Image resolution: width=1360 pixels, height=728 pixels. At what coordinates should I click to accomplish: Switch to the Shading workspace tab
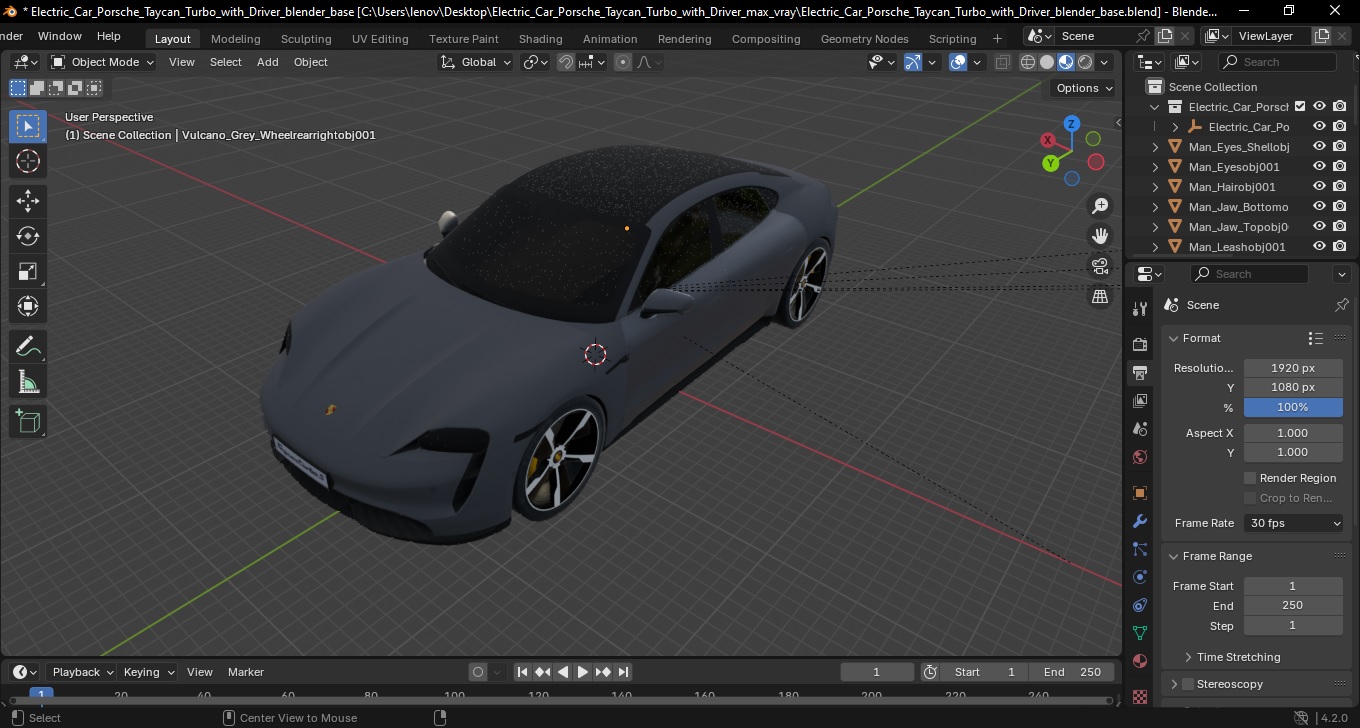click(x=540, y=39)
